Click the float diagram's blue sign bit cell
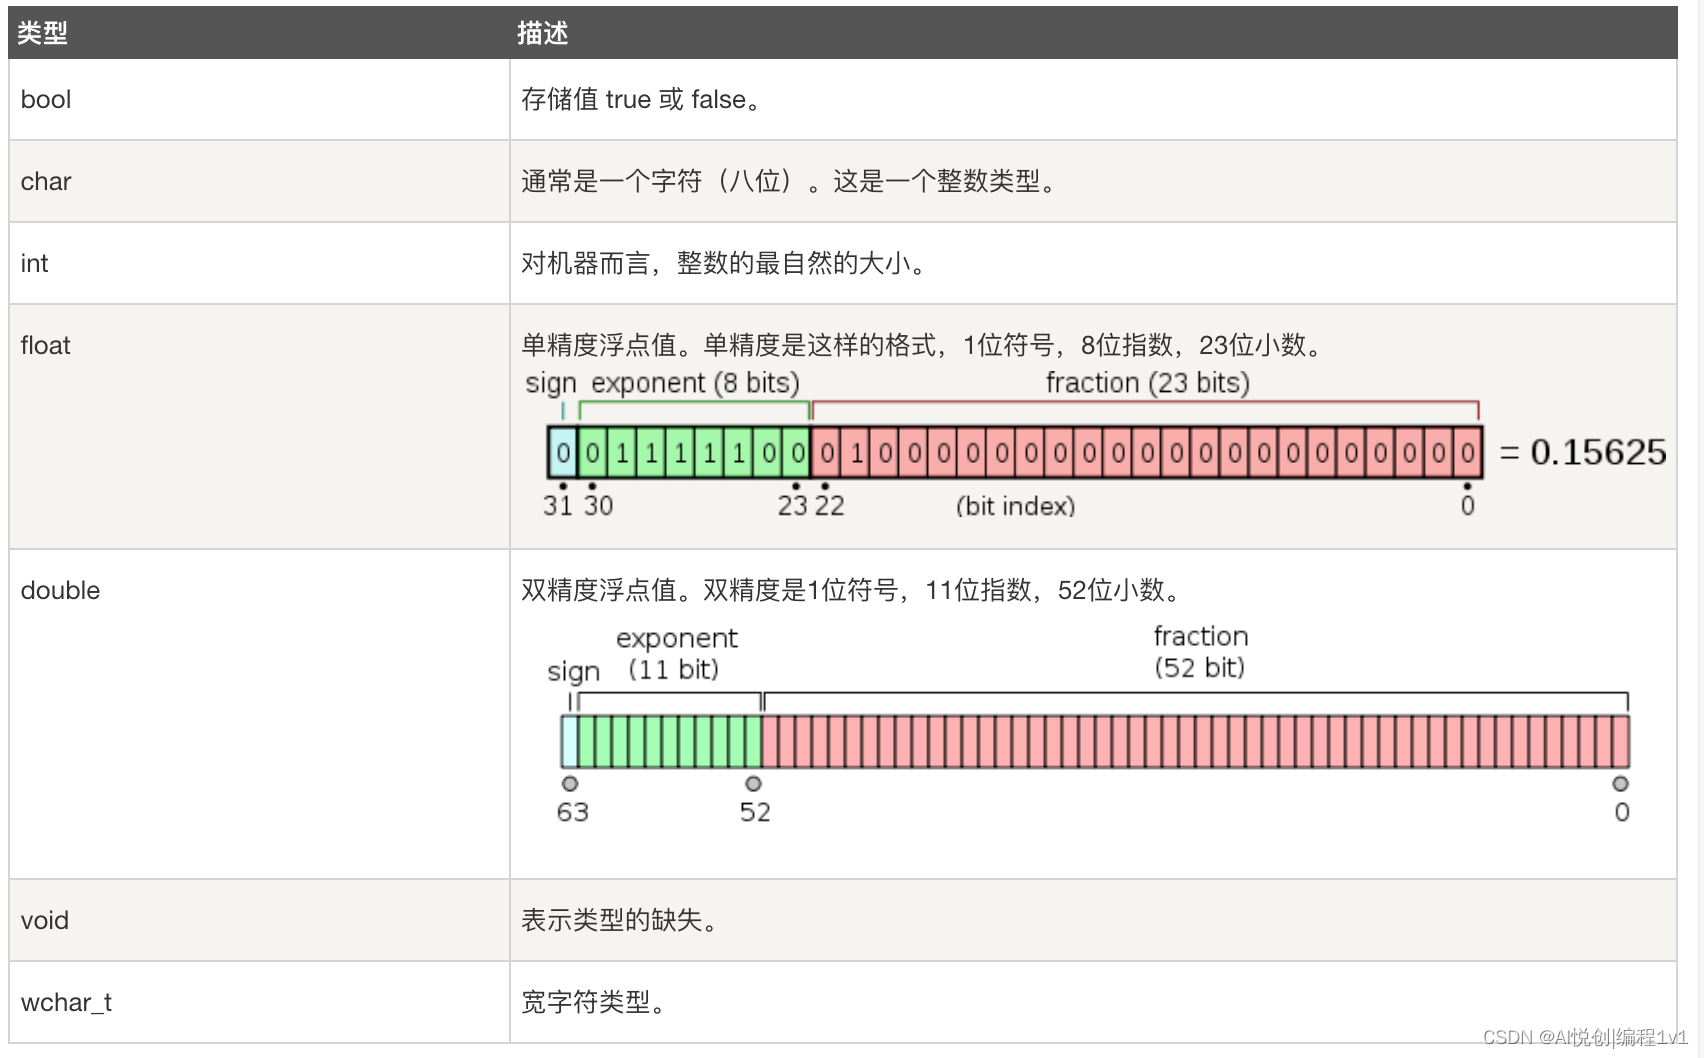1704x1058 pixels. click(563, 453)
